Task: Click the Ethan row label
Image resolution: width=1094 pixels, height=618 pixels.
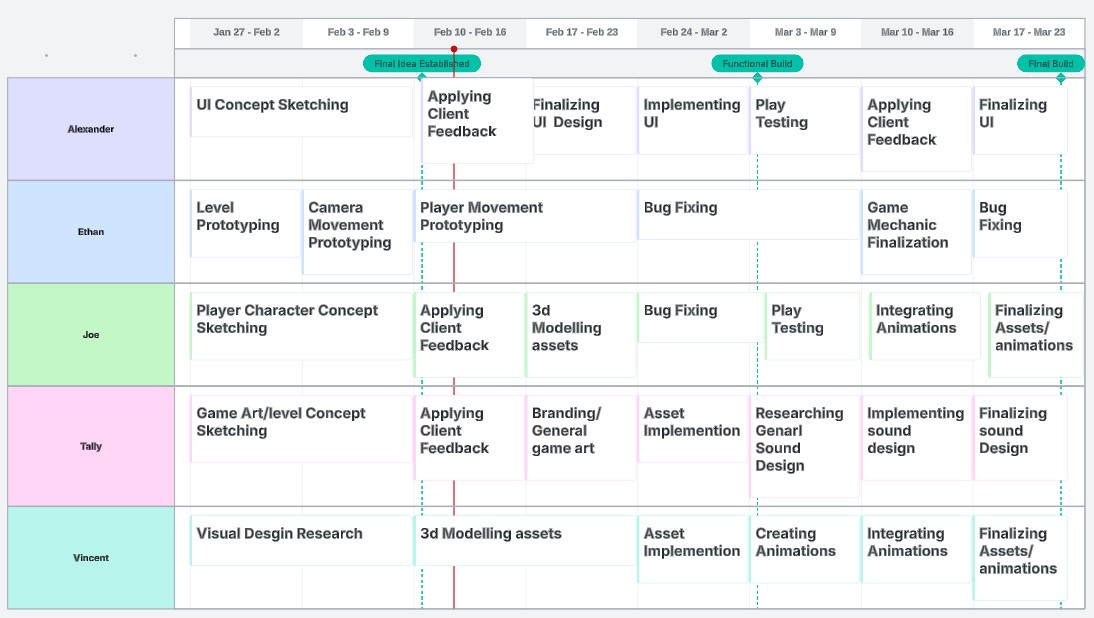Action: tap(91, 232)
